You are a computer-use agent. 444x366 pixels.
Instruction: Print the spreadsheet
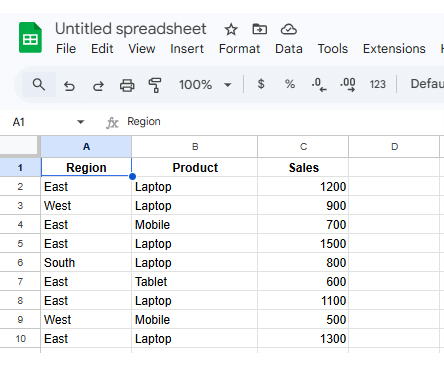pos(127,86)
